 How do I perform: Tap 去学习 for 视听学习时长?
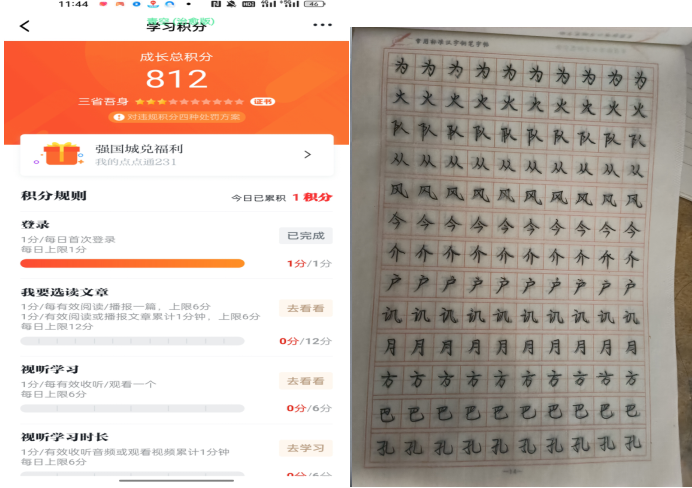(305, 448)
